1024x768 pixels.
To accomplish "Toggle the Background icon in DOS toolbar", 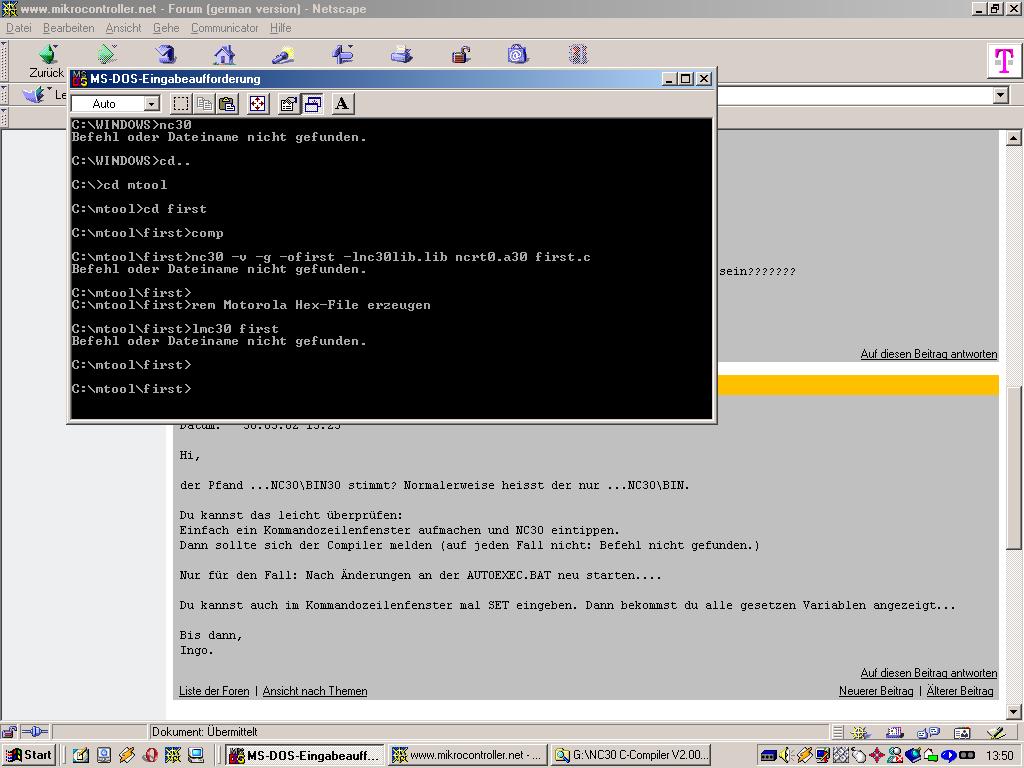I will [313, 104].
